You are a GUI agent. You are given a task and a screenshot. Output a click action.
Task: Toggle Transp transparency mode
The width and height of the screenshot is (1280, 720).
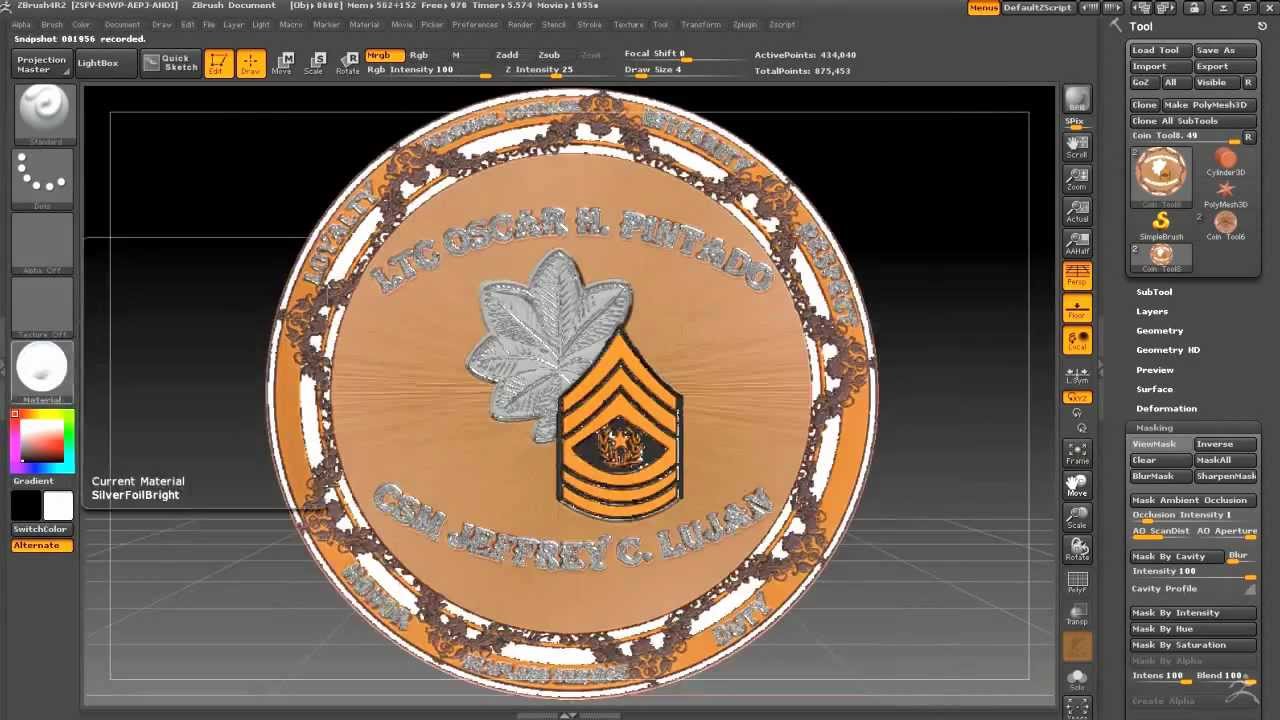tap(1077, 614)
